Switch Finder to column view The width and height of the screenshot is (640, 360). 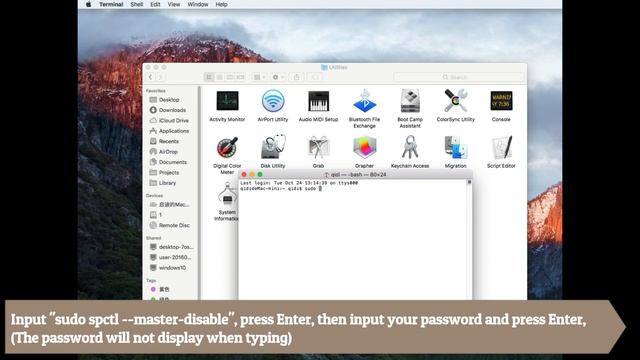tap(230, 77)
